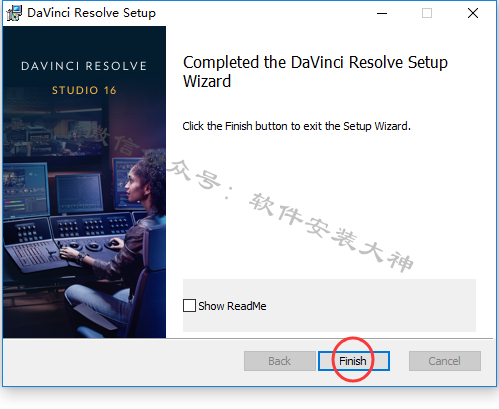Image resolution: width=499 pixels, height=409 pixels.
Task: Minimize the DaVinci Resolve Setup window
Action: coord(382,13)
